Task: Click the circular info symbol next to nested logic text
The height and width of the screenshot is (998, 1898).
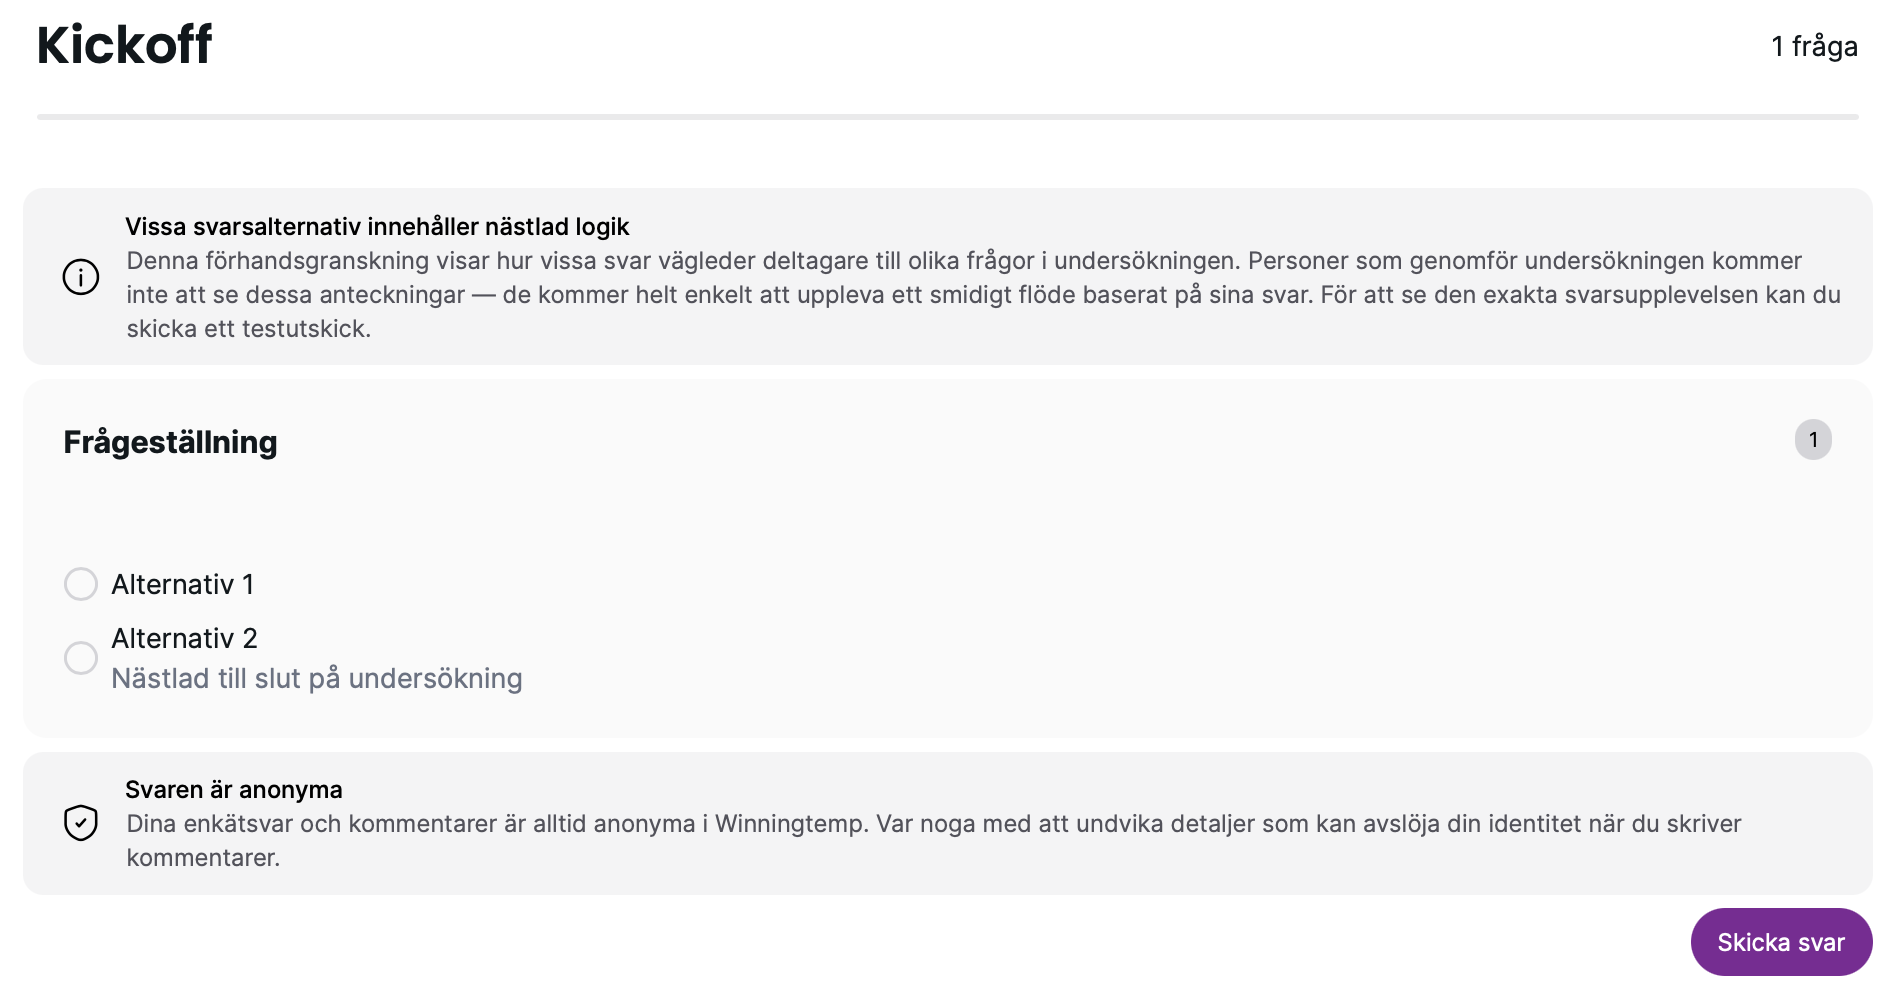Action: click(81, 277)
